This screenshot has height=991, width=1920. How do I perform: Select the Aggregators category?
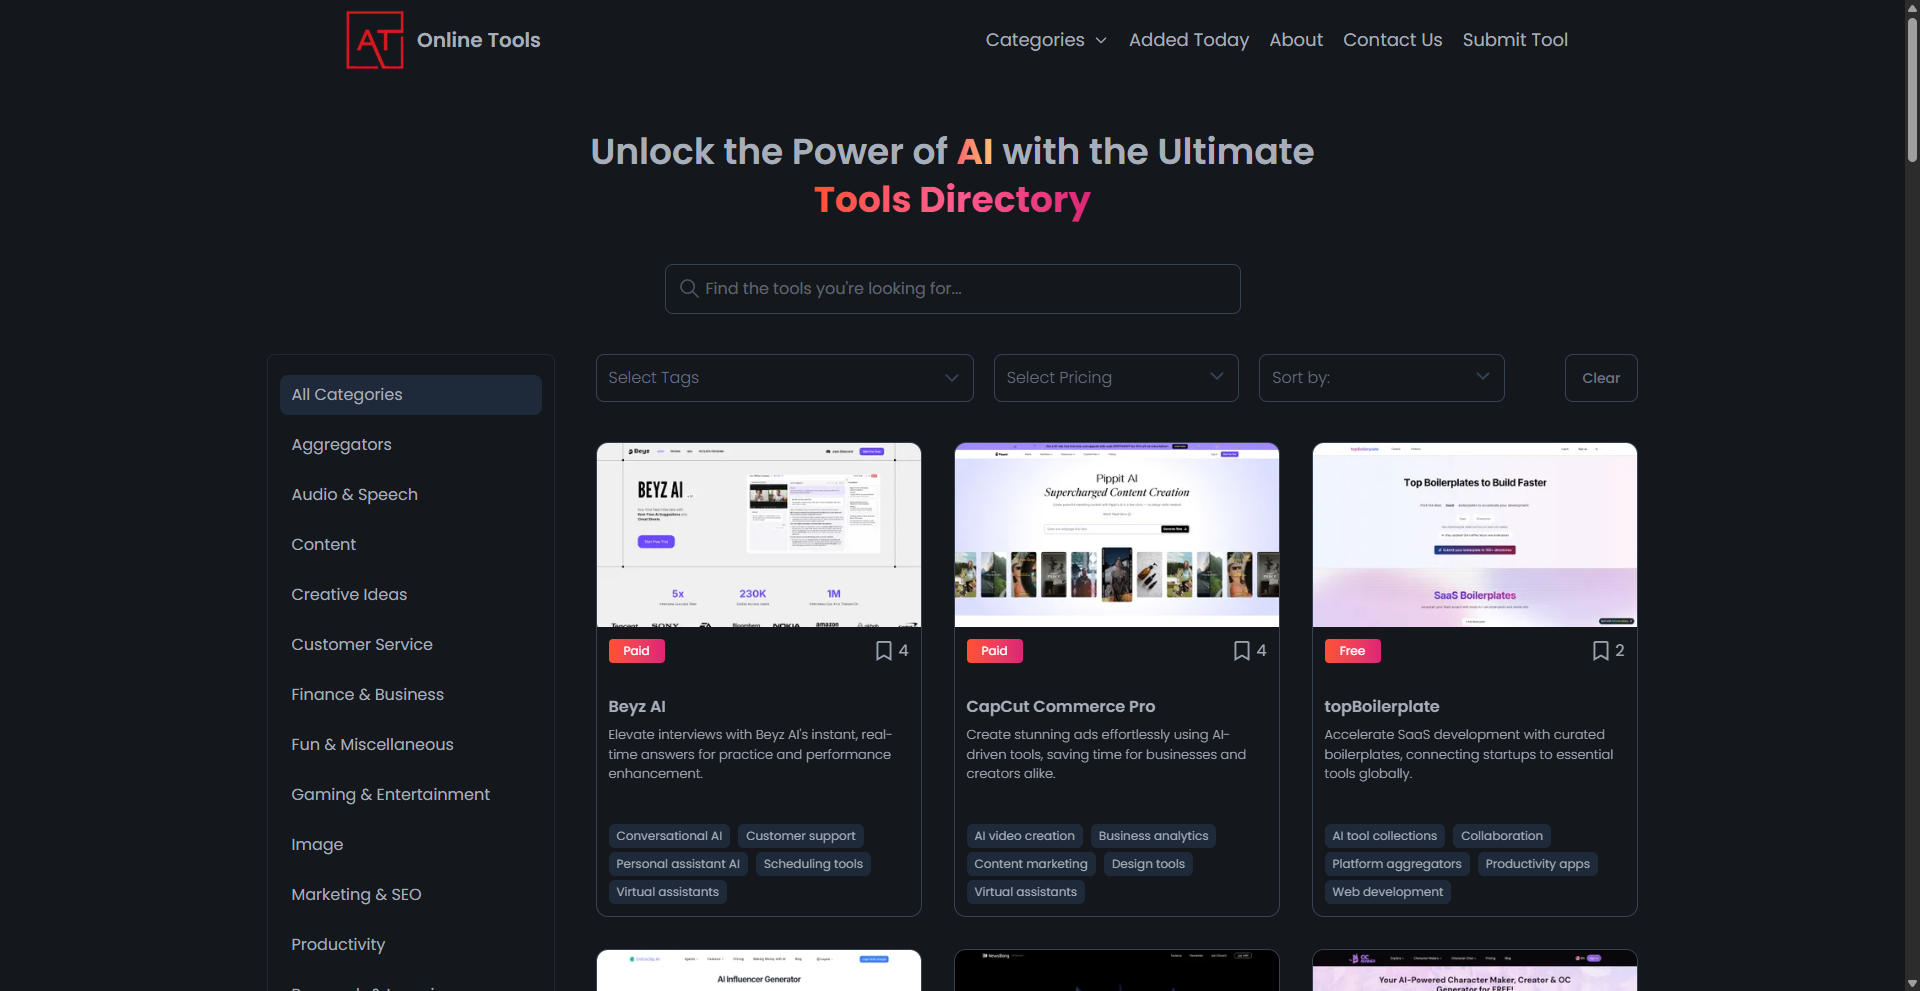click(411, 445)
